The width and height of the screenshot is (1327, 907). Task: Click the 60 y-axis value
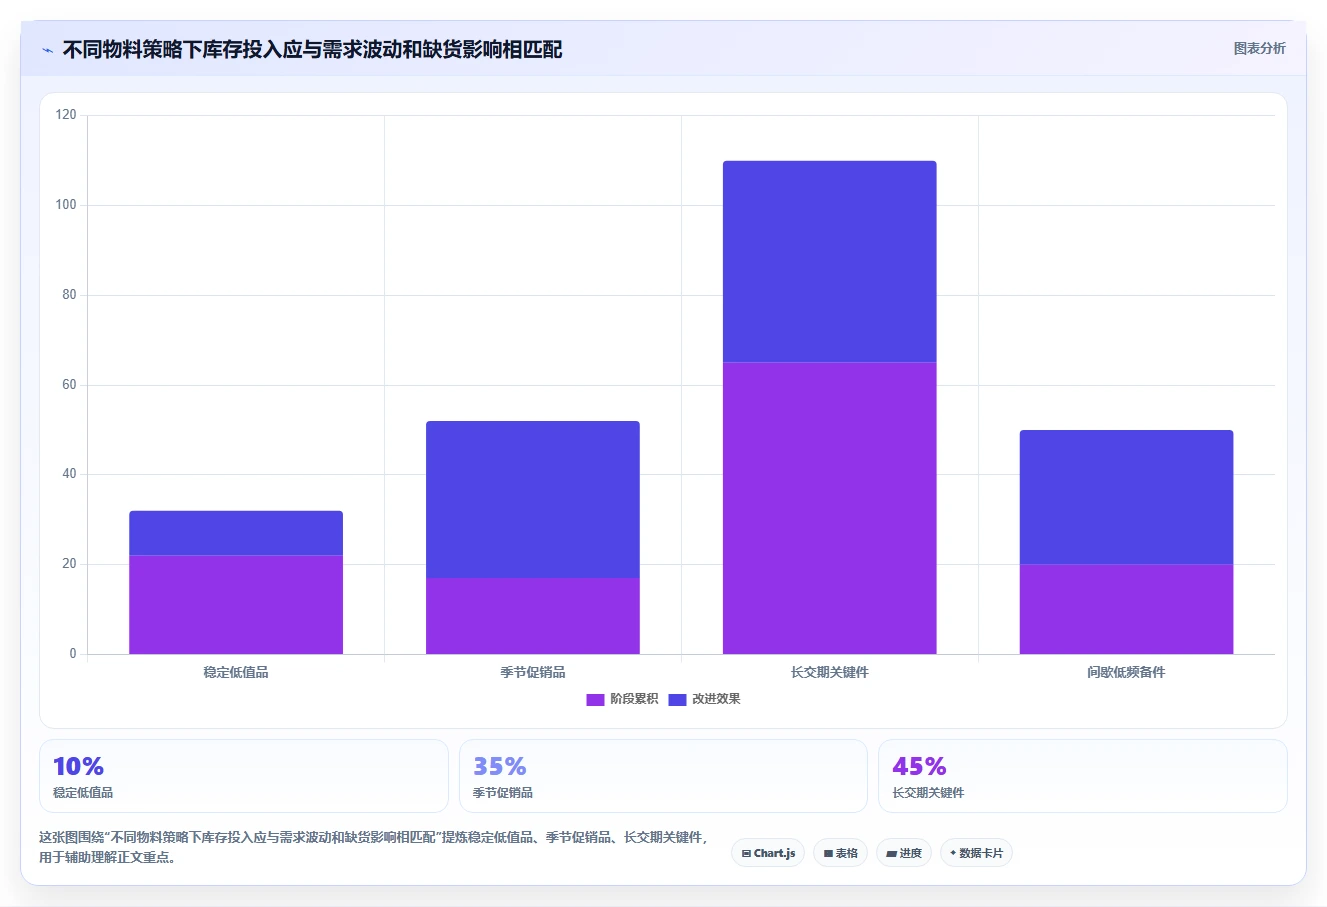[x=69, y=385]
